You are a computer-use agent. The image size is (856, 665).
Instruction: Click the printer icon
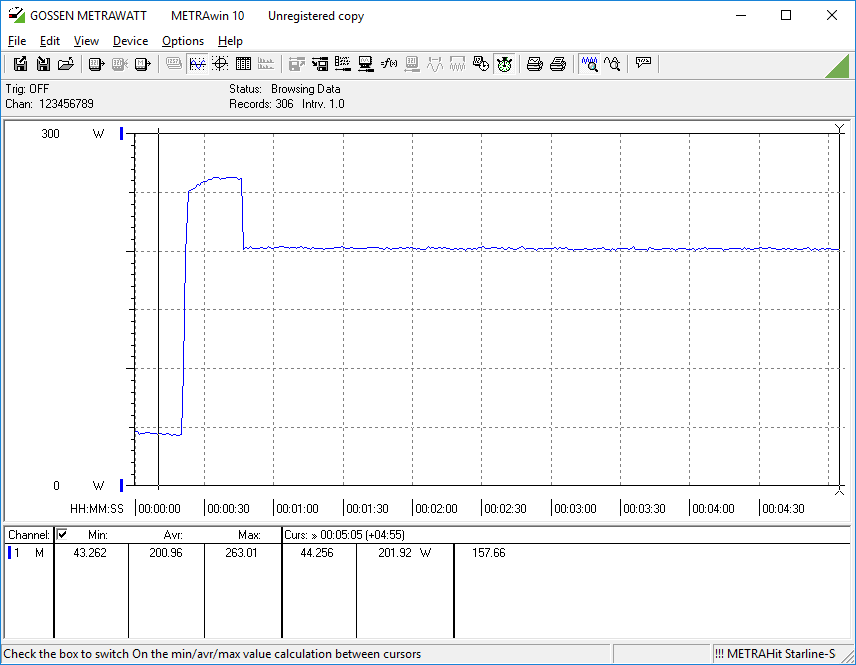click(558, 64)
